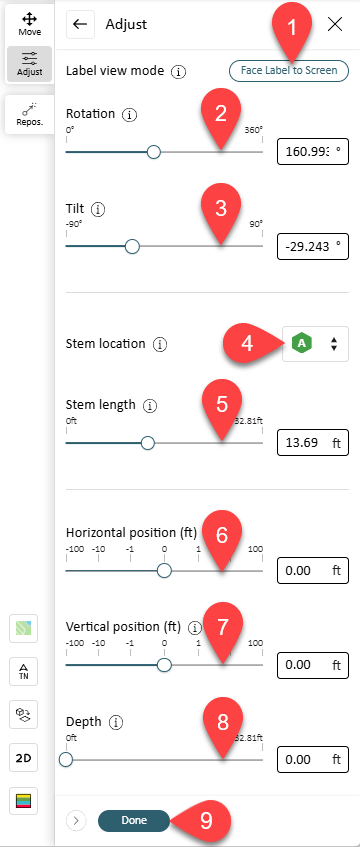Click the Tilt slider handle
The height and width of the screenshot is (847, 360).
[x=132, y=247]
